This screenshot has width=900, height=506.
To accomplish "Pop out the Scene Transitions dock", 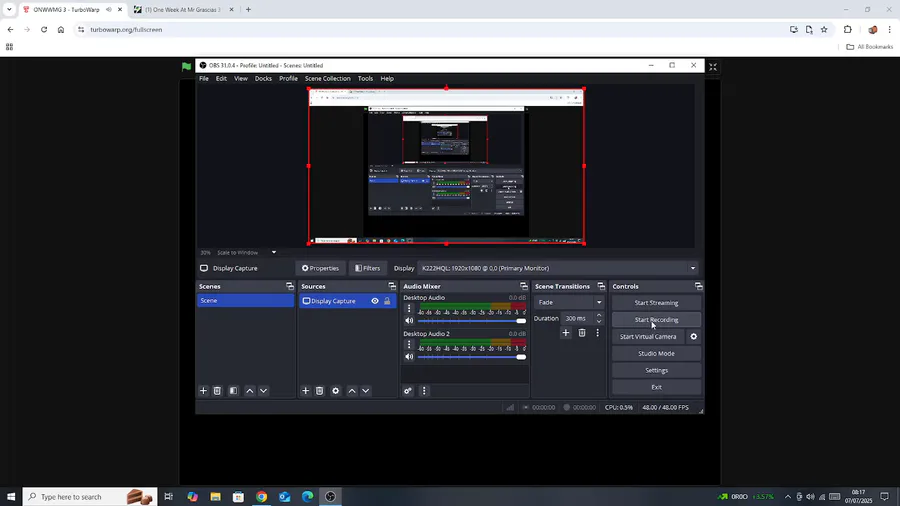I will coord(601,286).
